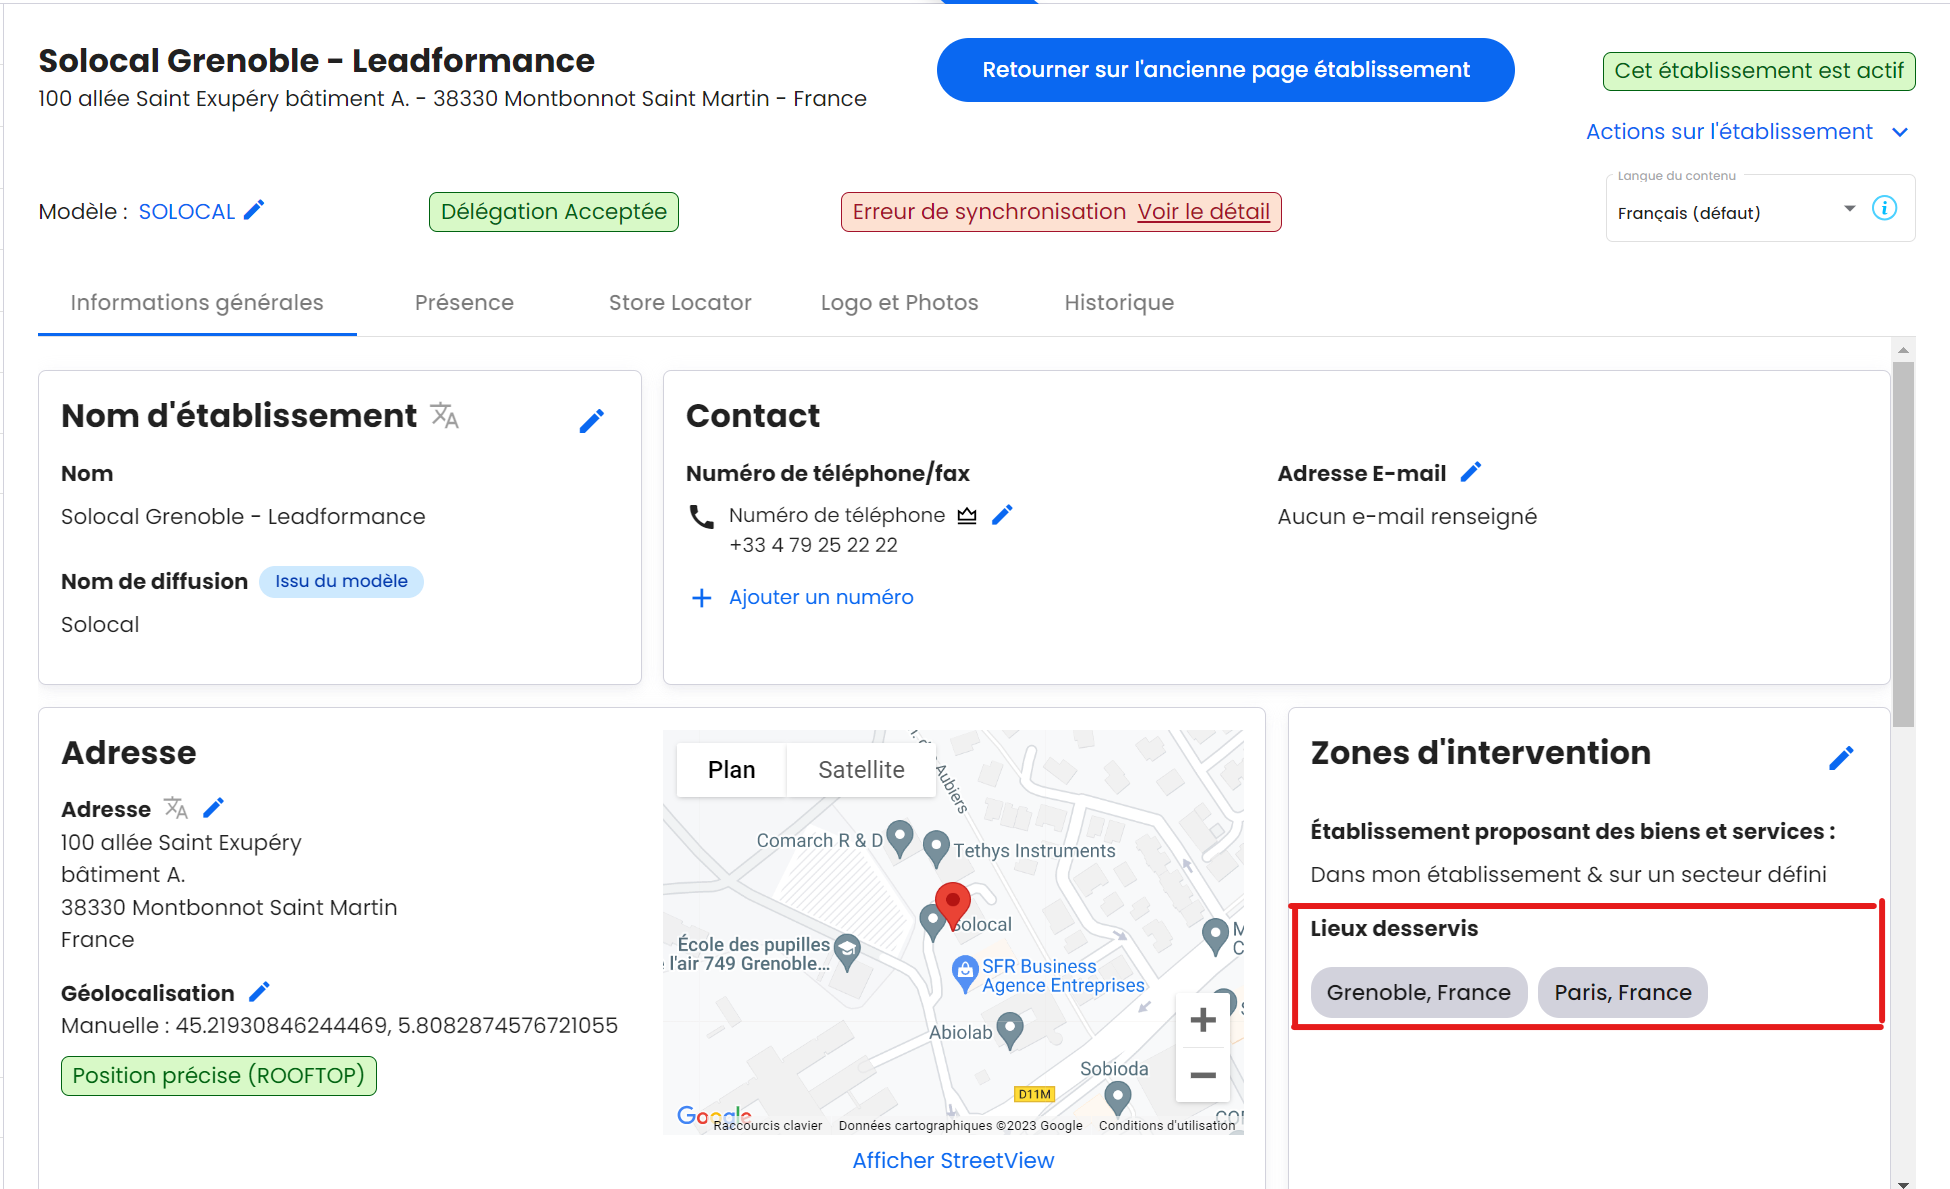Click phone number +33 4 79 25 22 22

coord(813,545)
